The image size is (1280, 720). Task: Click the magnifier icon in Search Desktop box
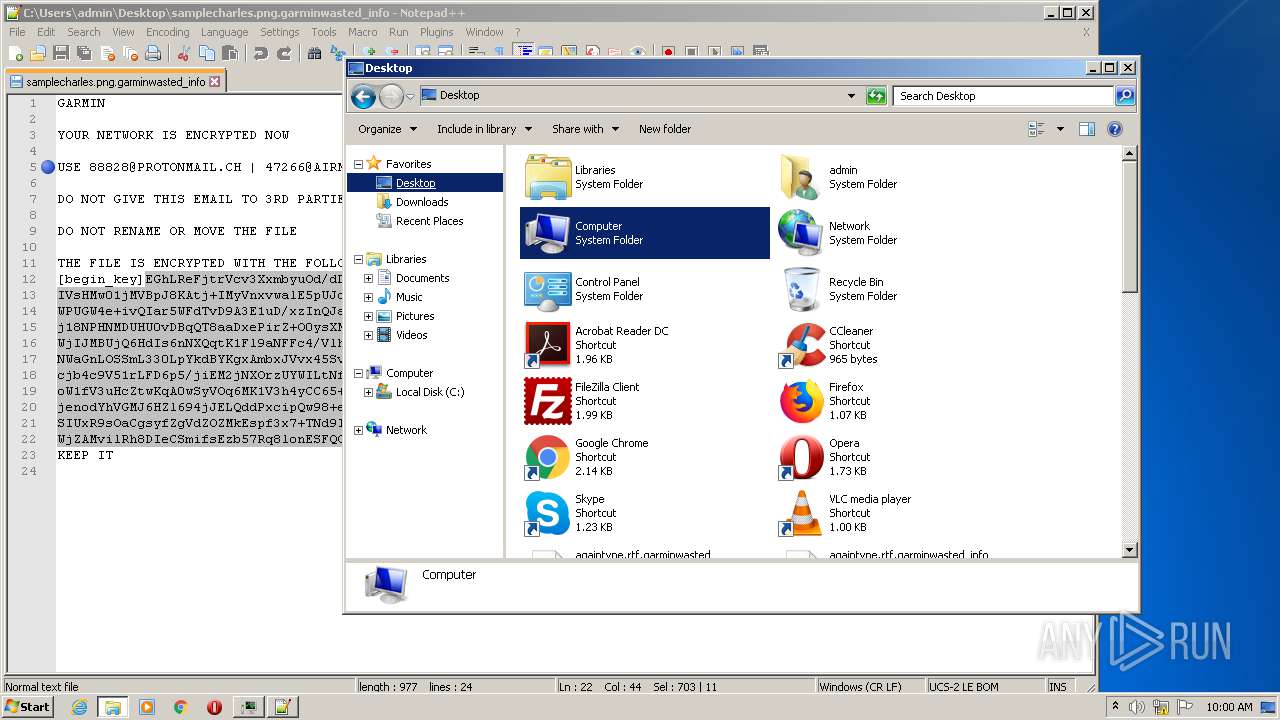(1125, 96)
